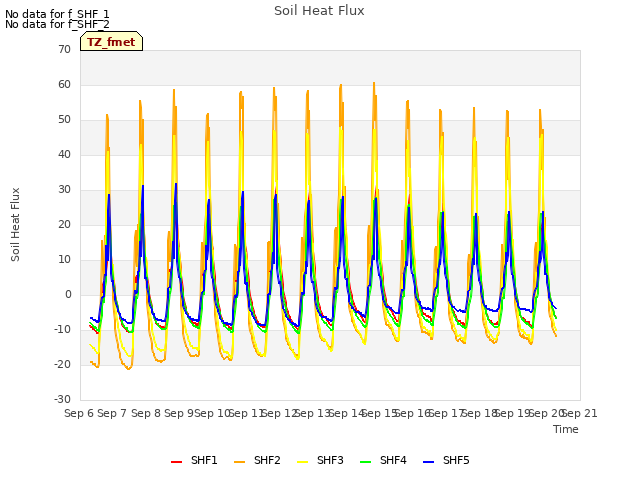
Task: Click the 'No data for f_SHF_2' message
Action: (57, 24)
